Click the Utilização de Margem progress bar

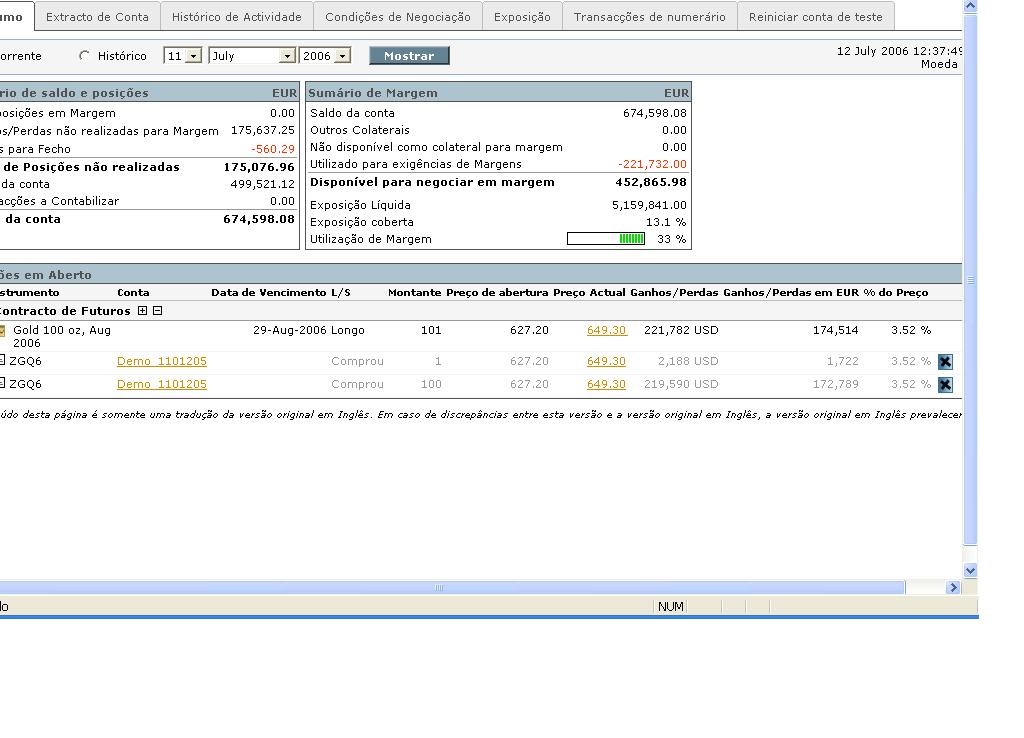[606, 239]
